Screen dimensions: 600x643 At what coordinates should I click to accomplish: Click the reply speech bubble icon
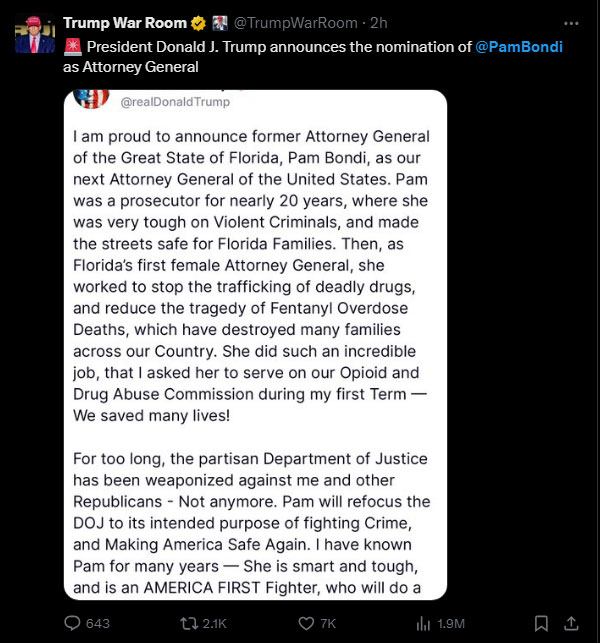(72, 623)
